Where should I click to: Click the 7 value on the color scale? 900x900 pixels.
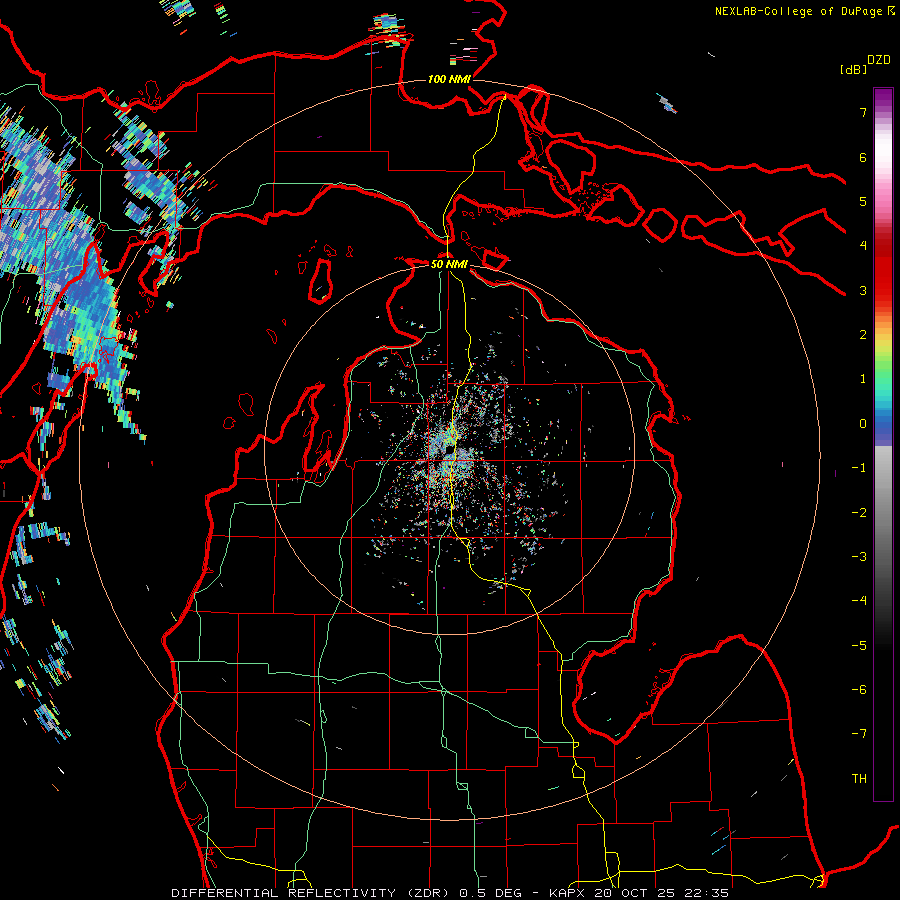863,112
